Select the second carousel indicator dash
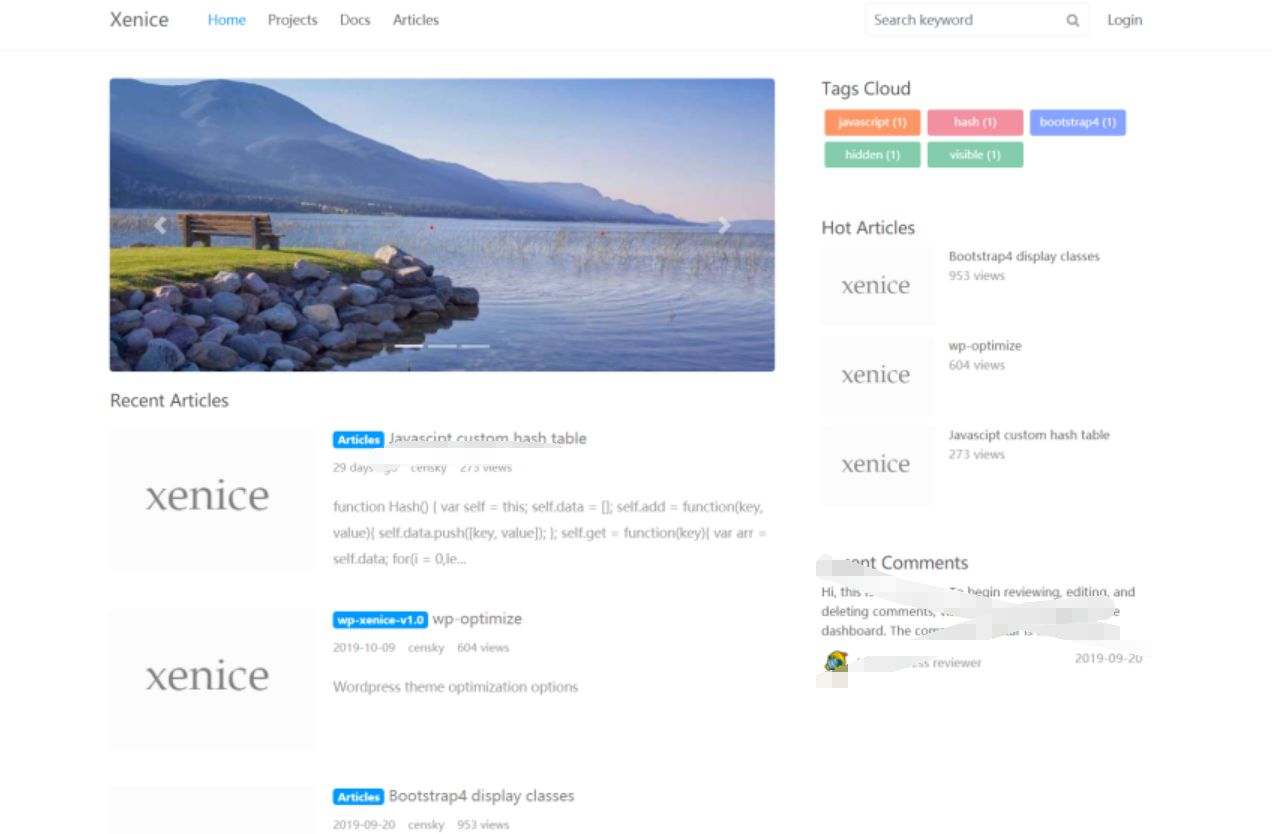Screen dimensions: 1272x834 coord(442,346)
